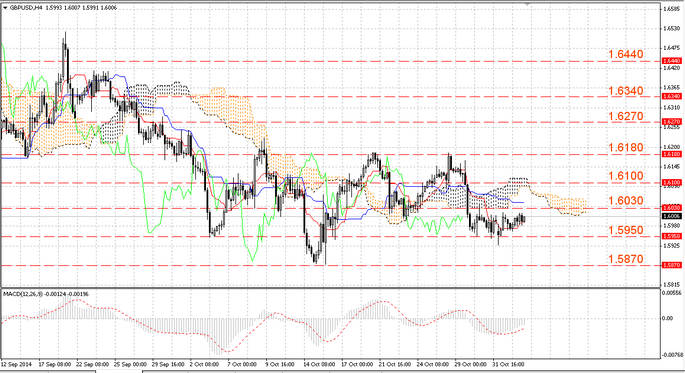The height and width of the screenshot is (373, 685).
Task: Click the 2 Oct 08:00 time label
Action: point(204,364)
